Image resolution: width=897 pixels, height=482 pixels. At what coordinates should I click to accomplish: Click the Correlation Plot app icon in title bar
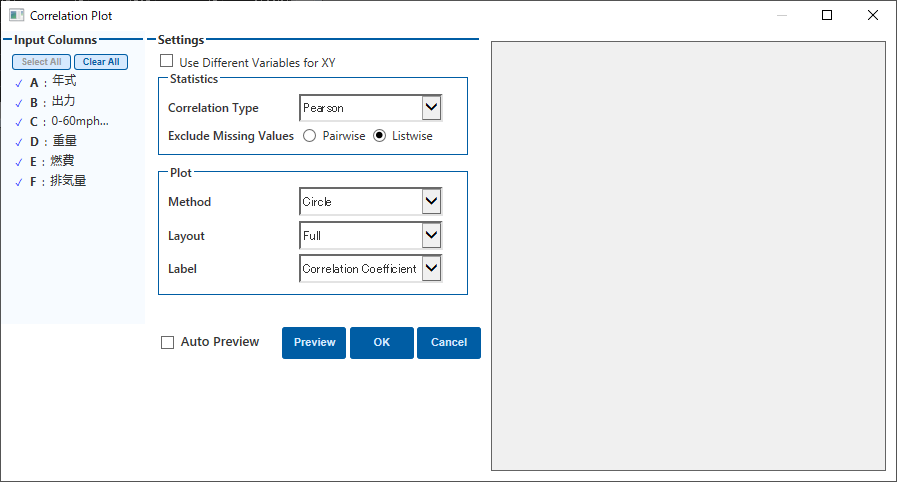(x=17, y=15)
